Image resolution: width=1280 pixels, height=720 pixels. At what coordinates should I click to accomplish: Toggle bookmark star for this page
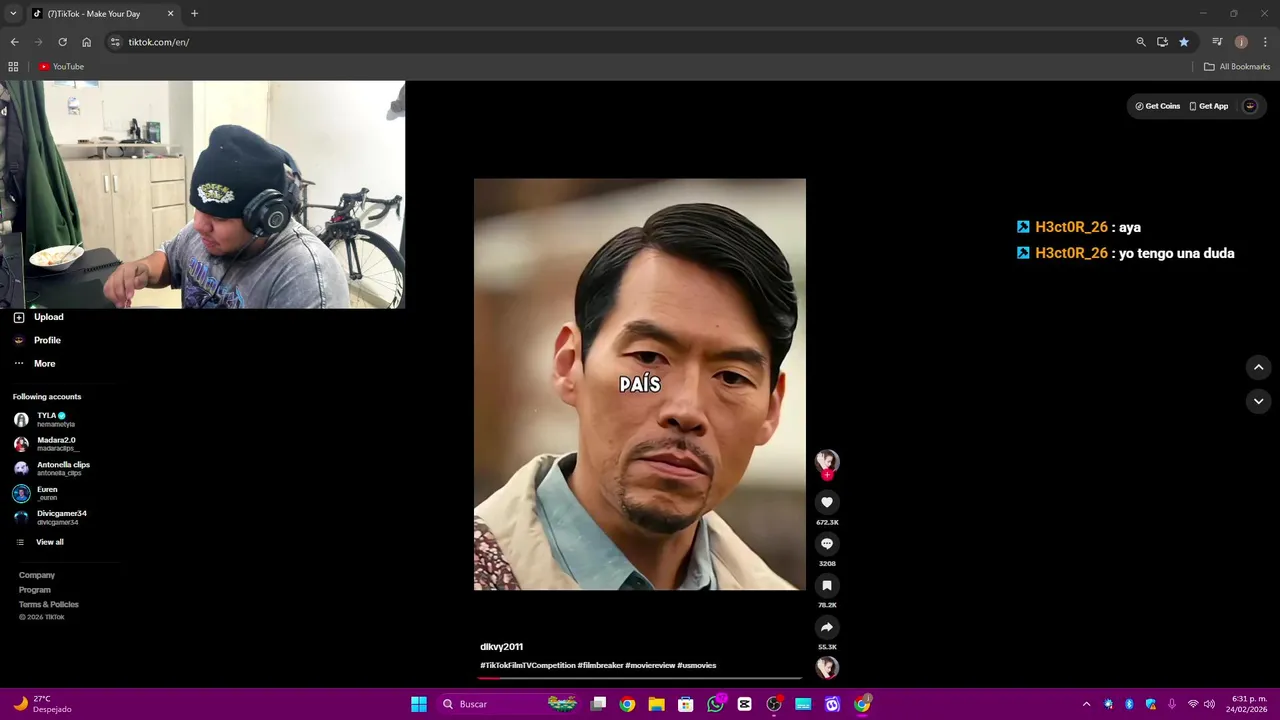click(x=1184, y=42)
